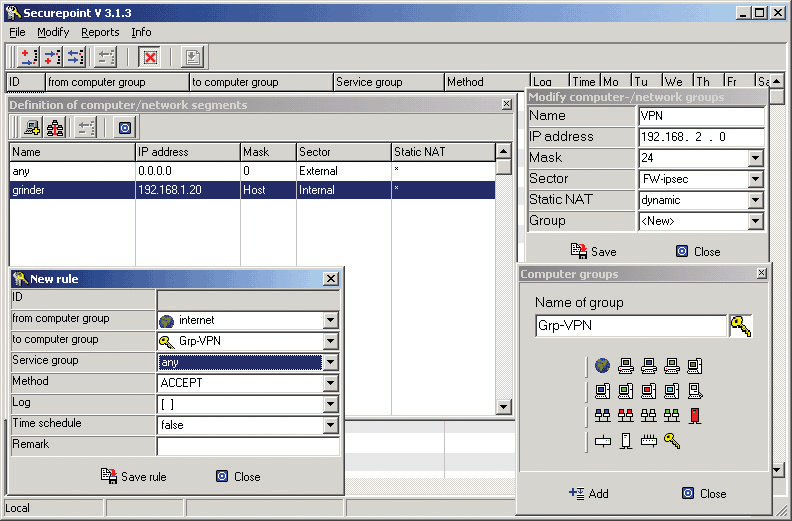Click the Remark field in New rule
This screenshot has width=792, height=521.
[248, 446]
